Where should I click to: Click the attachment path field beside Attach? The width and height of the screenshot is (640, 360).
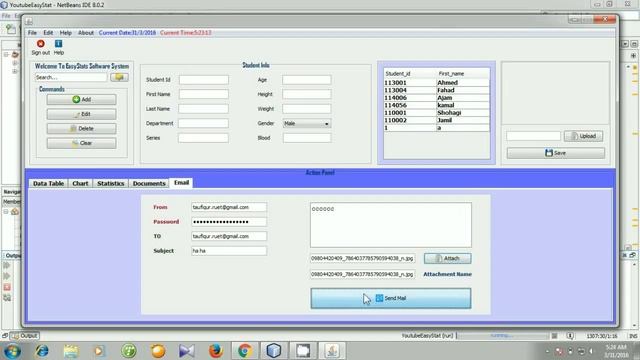pos(362,258)
